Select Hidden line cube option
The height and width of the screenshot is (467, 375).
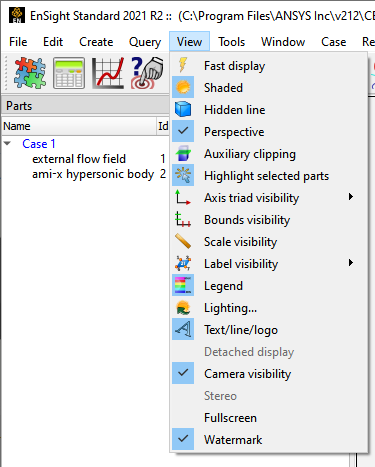point(269,110)
